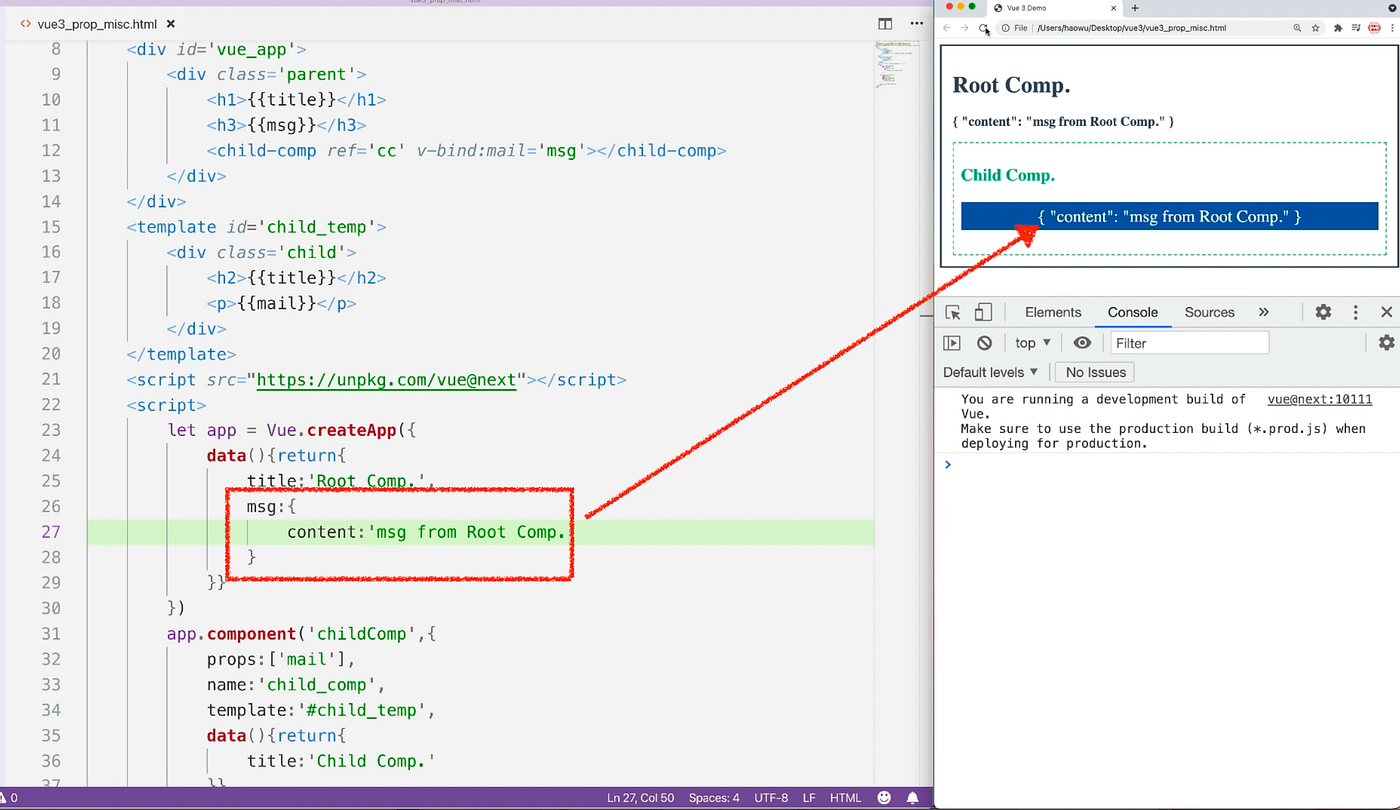This screenshot has width=1400, height=810.
Task: Show the console sidebar icon
Action: point(952,343)
